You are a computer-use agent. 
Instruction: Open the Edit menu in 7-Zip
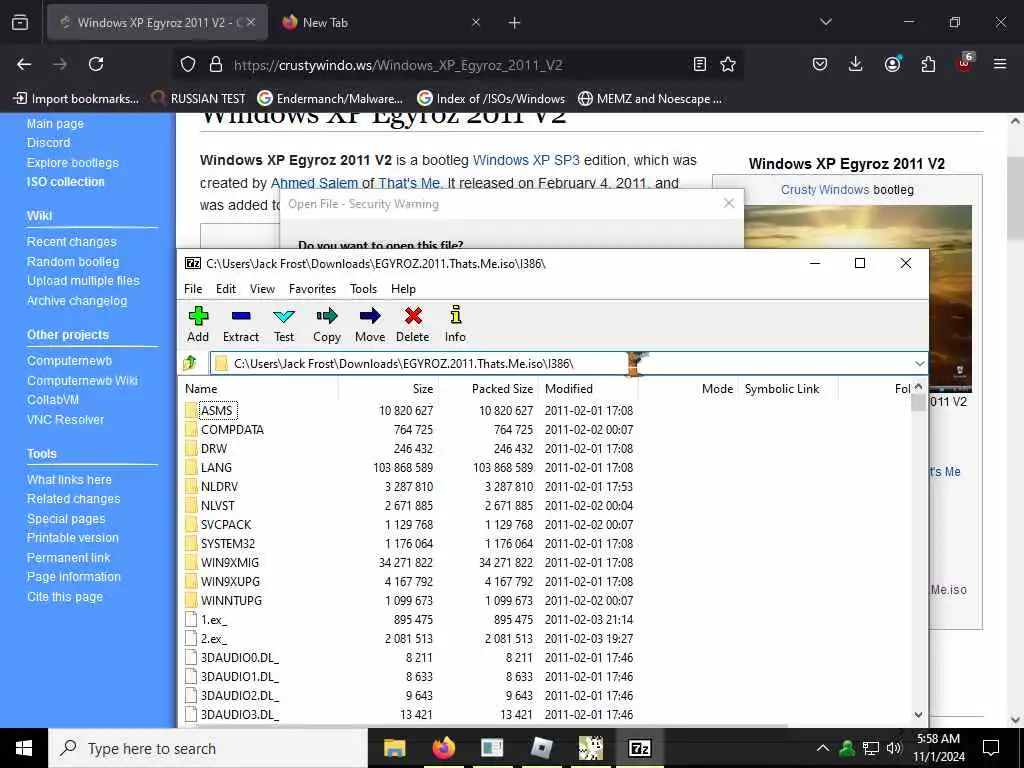(x=226, y=289)
